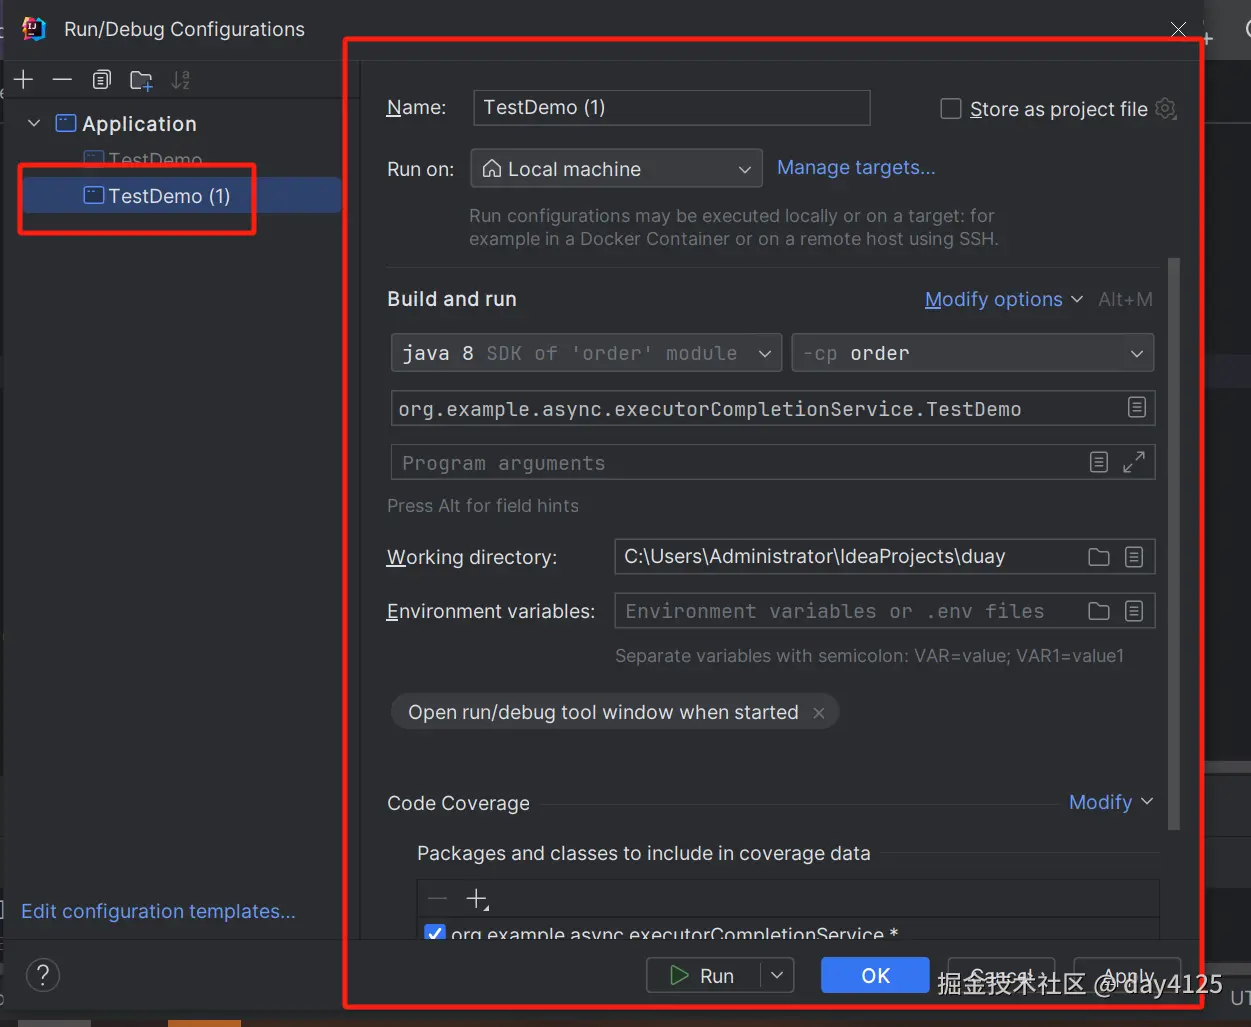Insert macros in Program arguments field

coord(1098,462)
